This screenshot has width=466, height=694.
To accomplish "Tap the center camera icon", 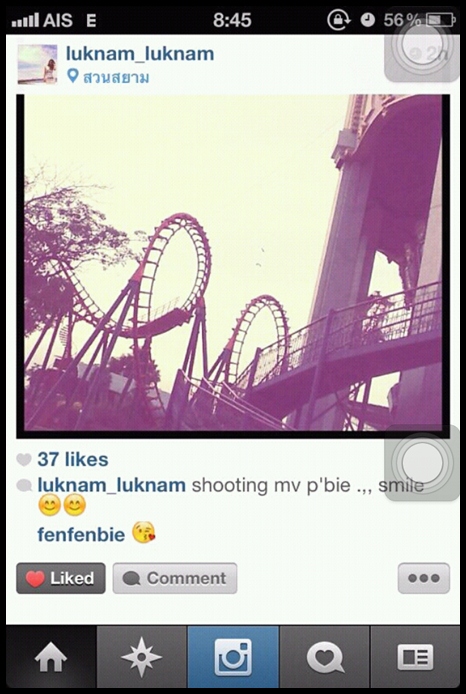I will pos(233,658).
